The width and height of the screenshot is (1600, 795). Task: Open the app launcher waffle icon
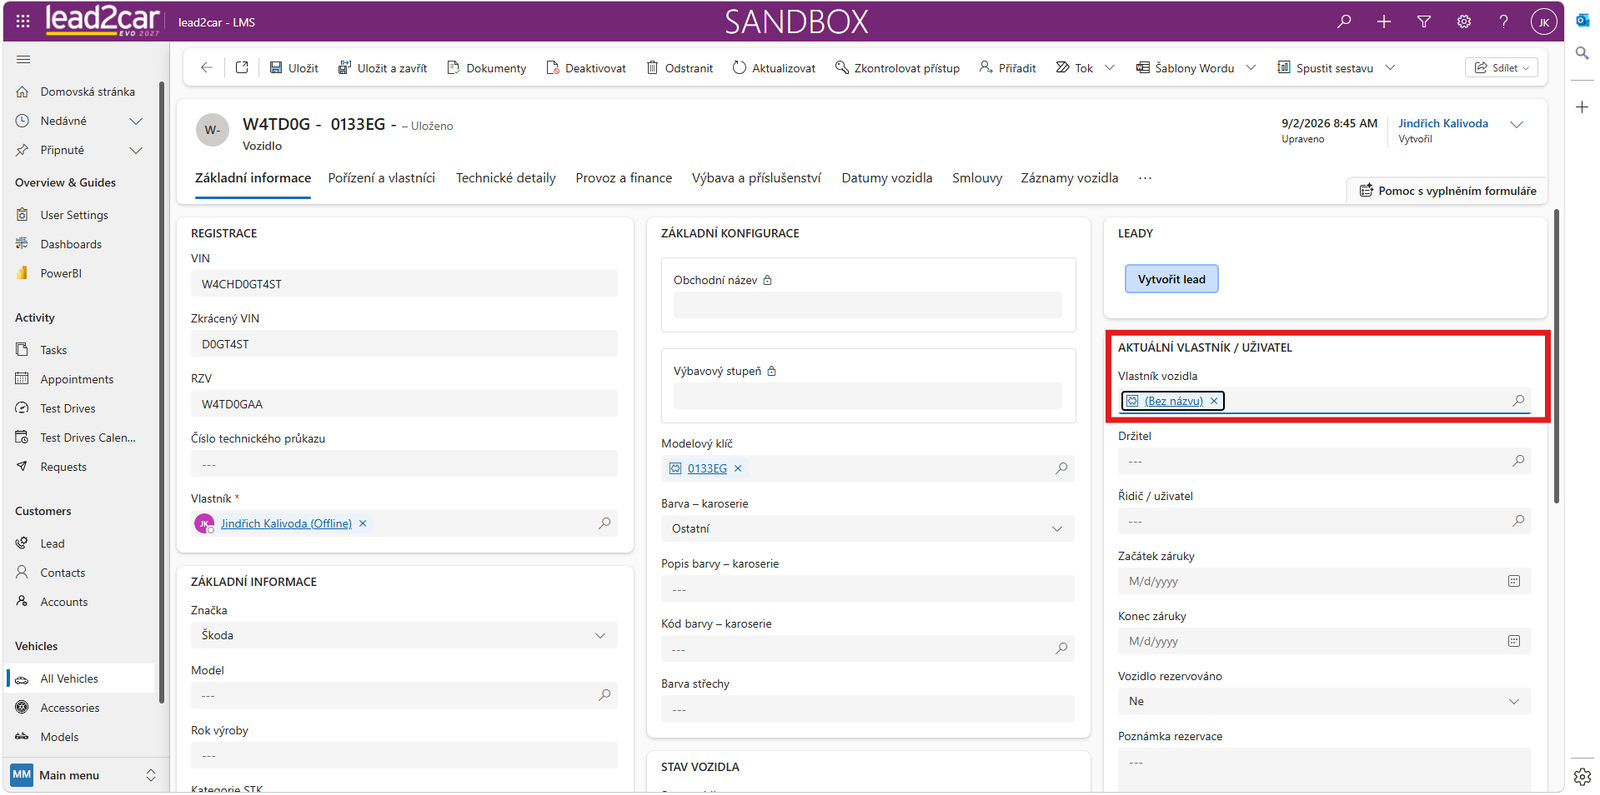pyautogui.click(x=23, y=20)
